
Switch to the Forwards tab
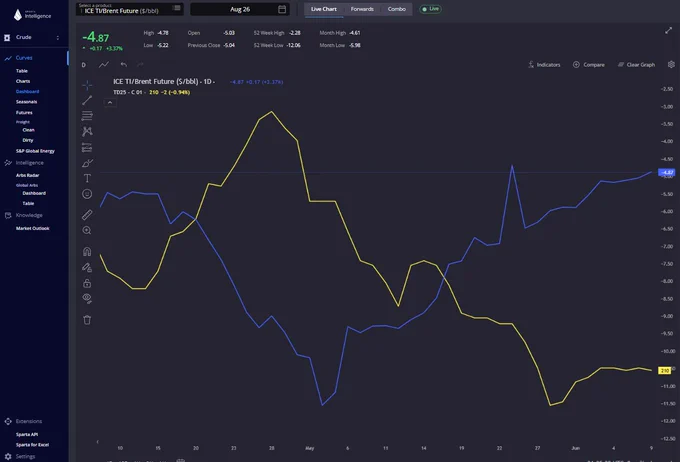362,9
